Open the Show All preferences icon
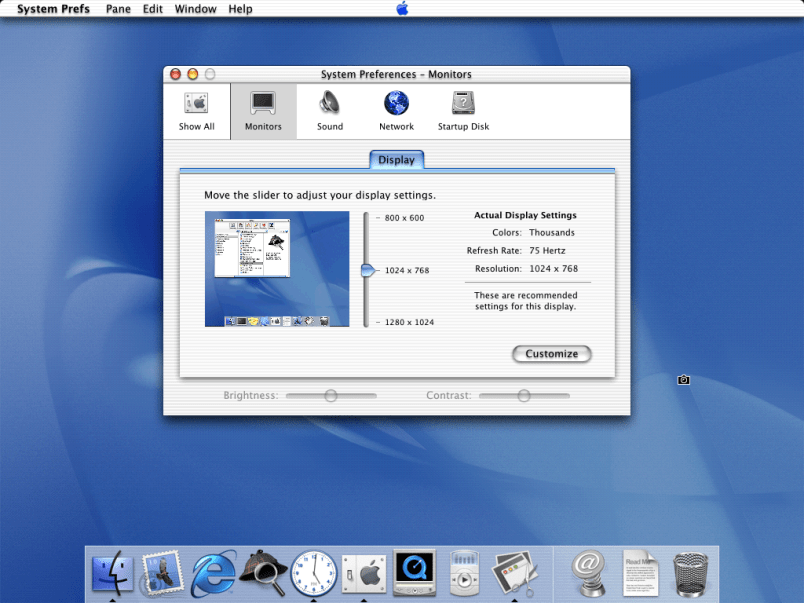The width and height of the screenshot is (804, 603). (x=196, y=110)
